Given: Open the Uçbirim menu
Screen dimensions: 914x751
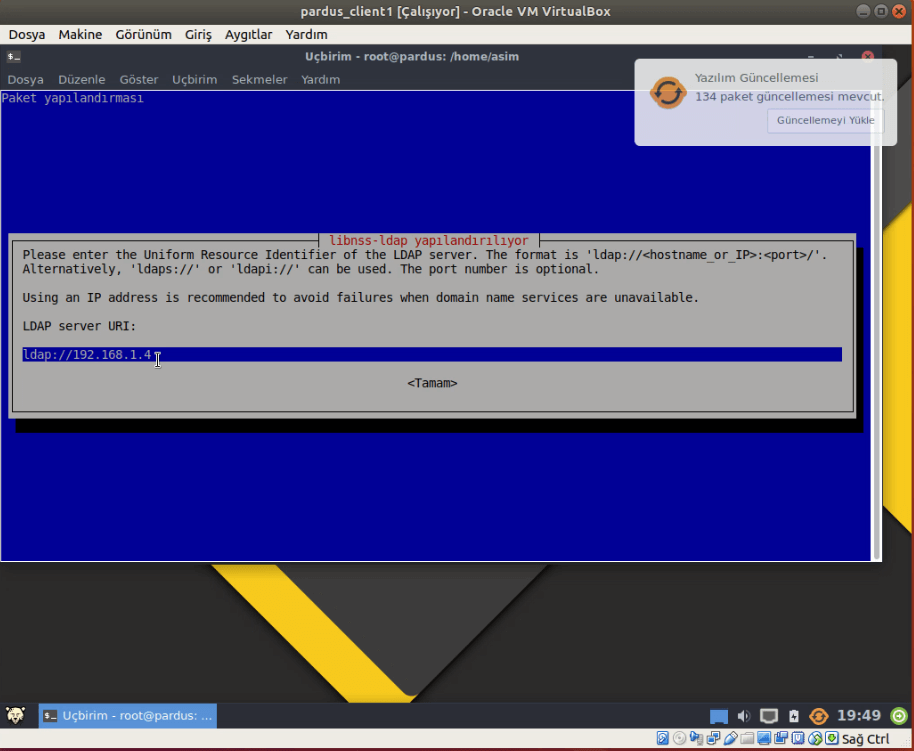Looking at the screenshot, I should [x=194, y=79].
